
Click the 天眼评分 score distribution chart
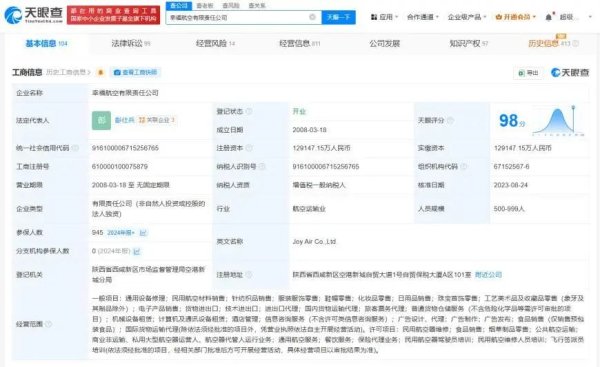point(558,121)
